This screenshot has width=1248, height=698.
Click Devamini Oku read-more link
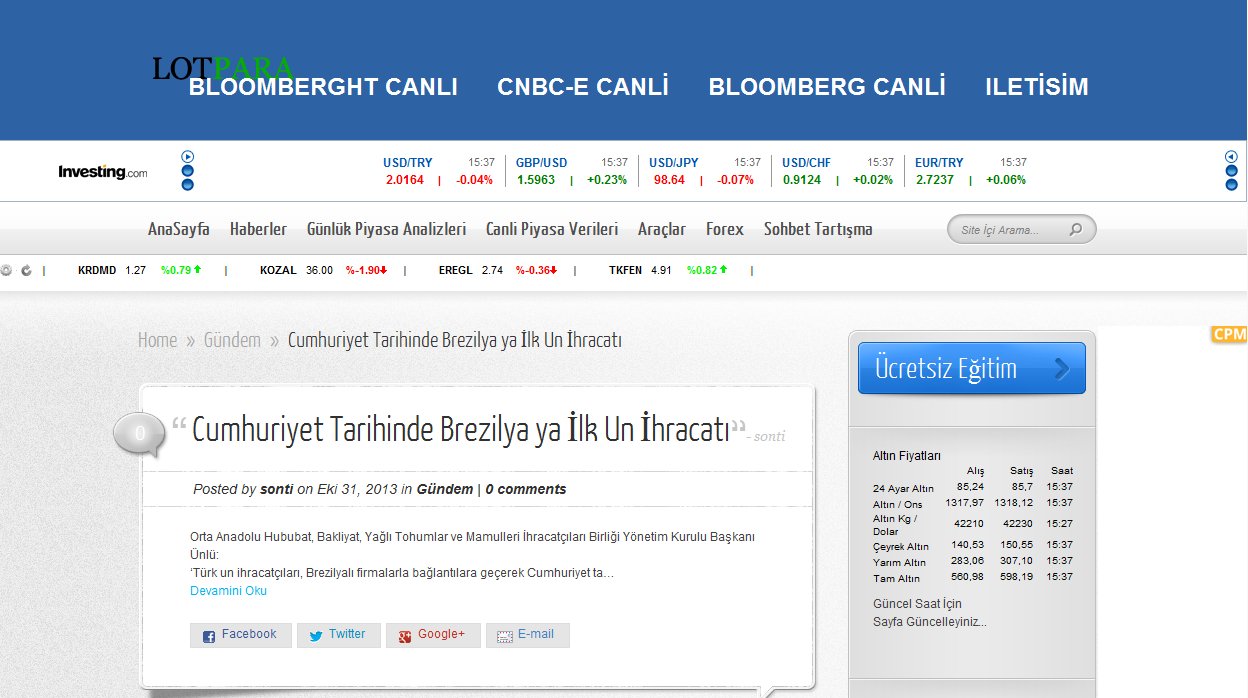click(228, 591)
